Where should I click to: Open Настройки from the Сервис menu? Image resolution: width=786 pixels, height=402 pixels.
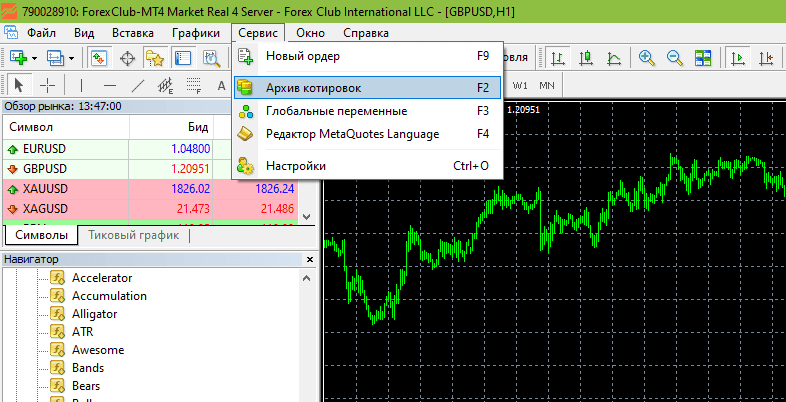pos(367,166)
